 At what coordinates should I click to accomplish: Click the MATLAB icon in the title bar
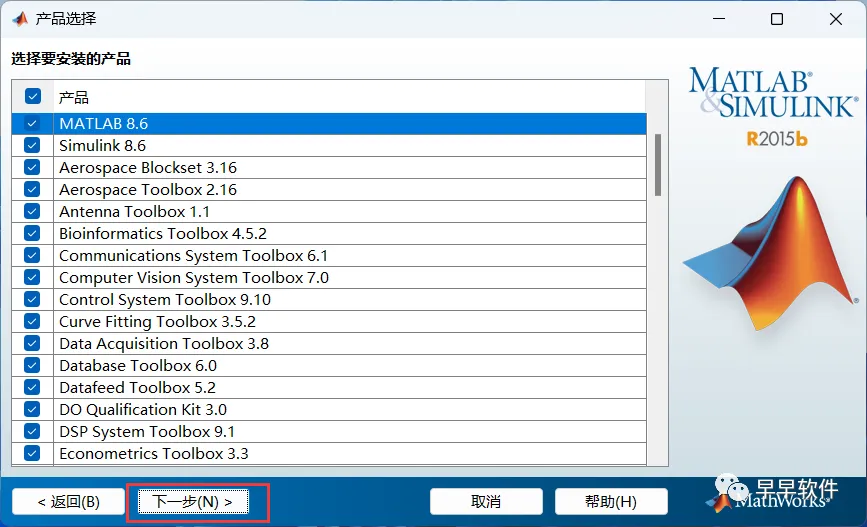tap(20, 19)
